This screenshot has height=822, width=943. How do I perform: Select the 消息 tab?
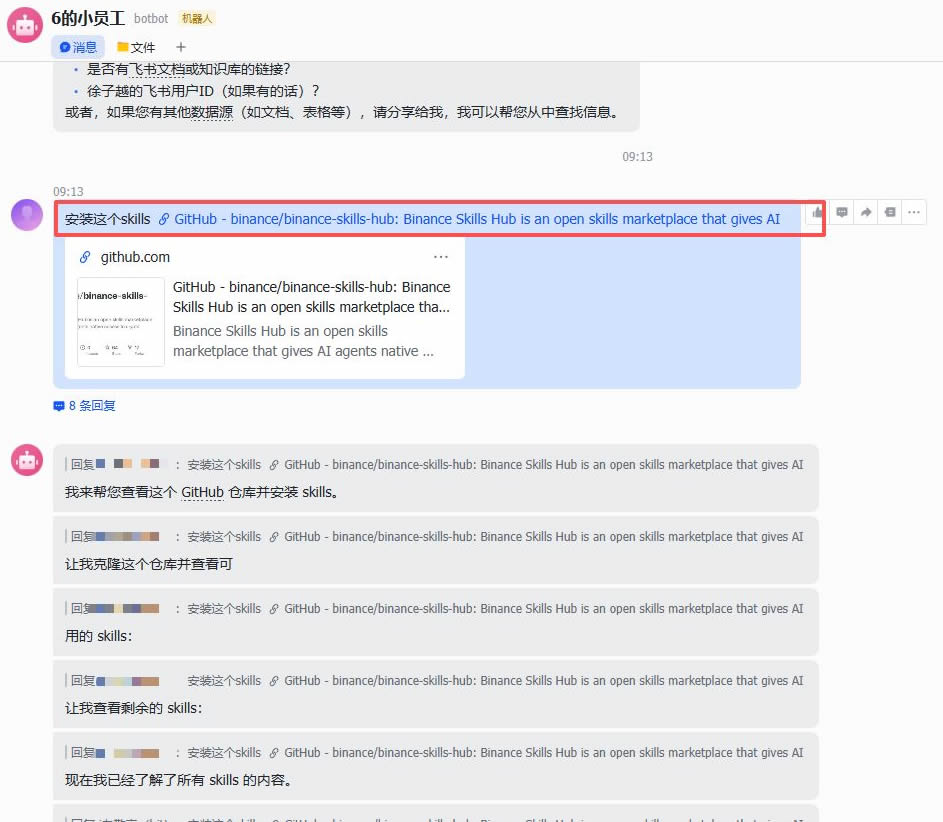[x=78, y=46]
